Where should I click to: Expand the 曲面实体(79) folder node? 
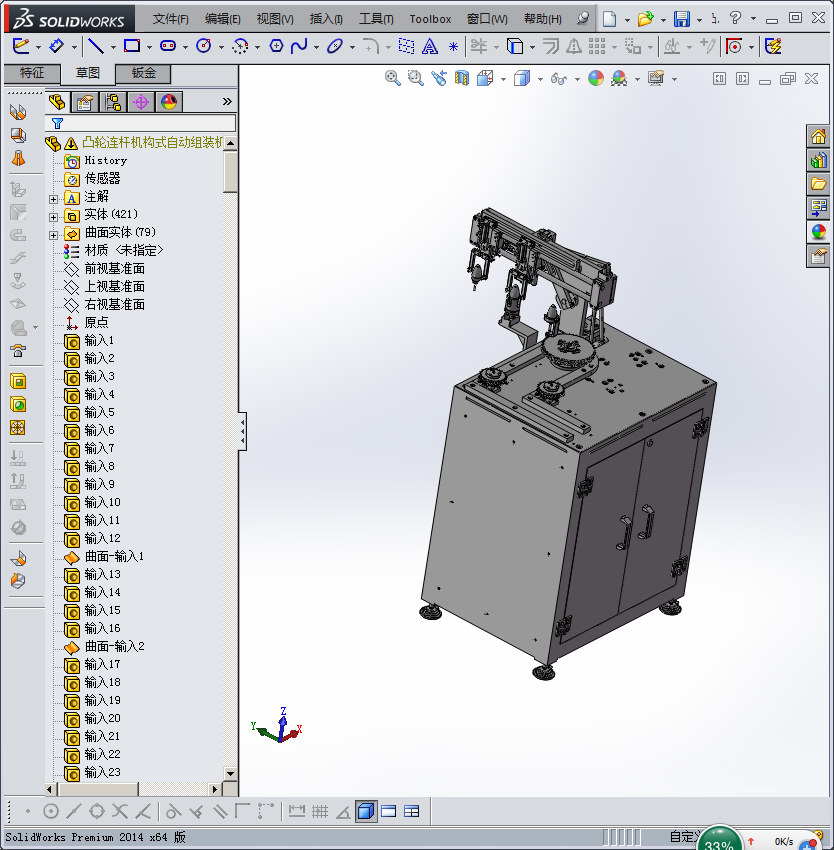point(53,235)
